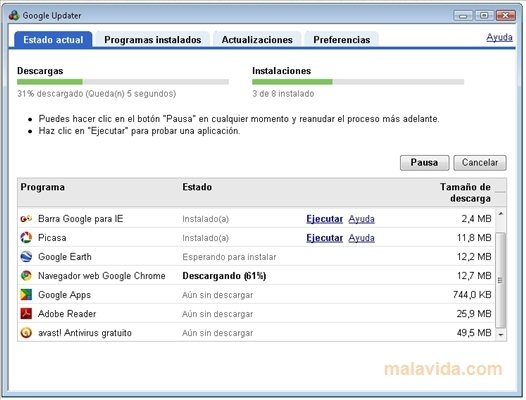The image size is (526, 400).
Task: Click the Barra Google para IE name
Action: 81,219
